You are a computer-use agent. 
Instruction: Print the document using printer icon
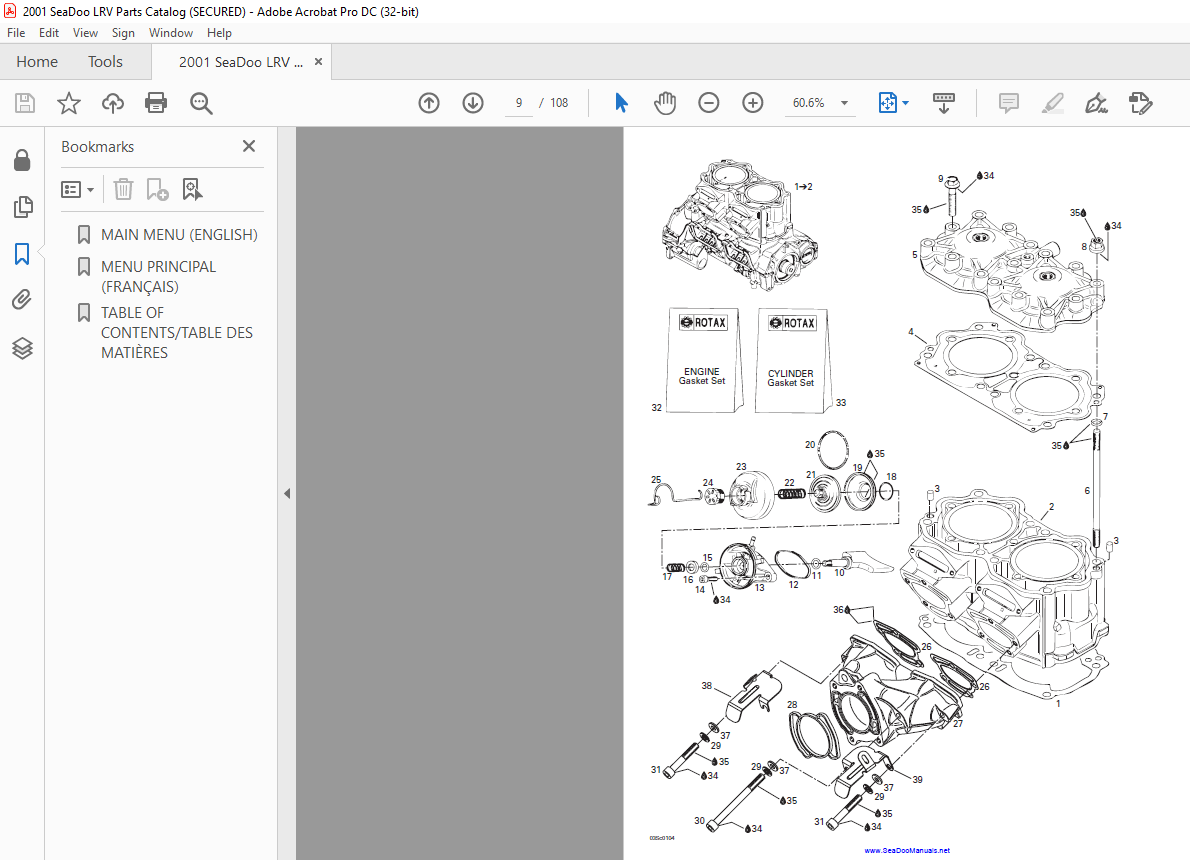(x=156, y=102)
